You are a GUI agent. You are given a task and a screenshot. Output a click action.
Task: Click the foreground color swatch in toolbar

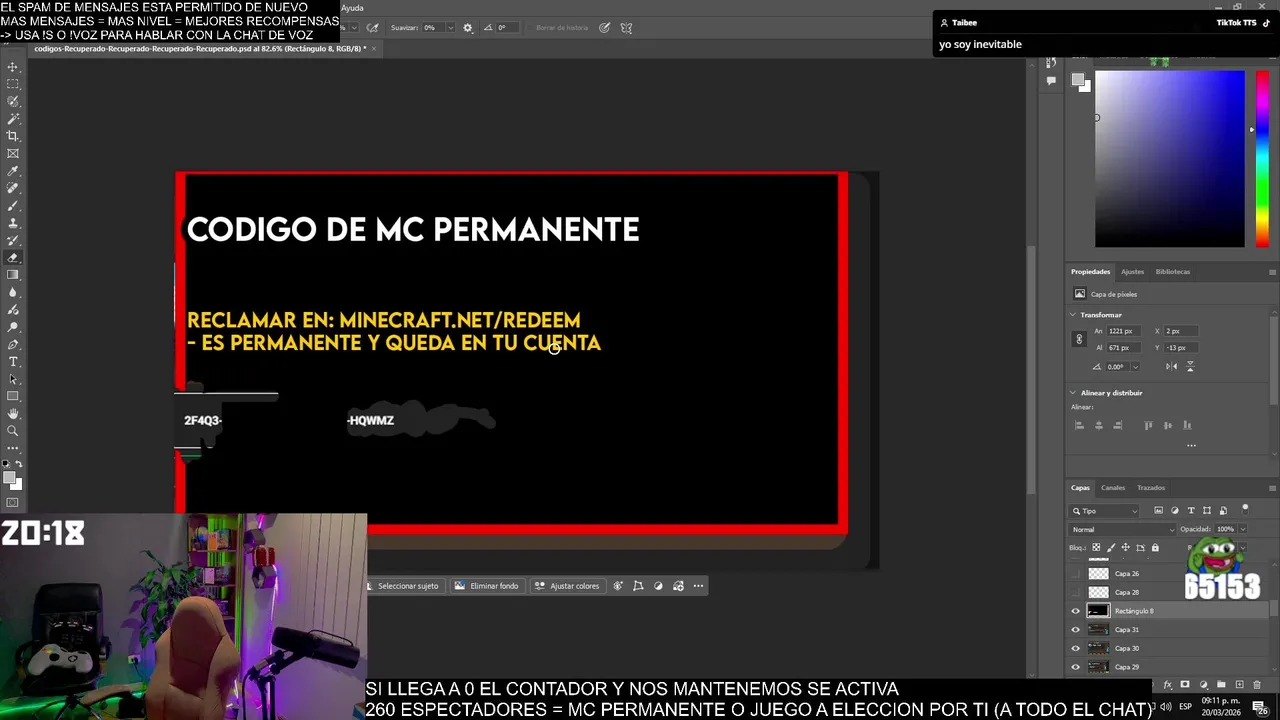tap(11, 478)
